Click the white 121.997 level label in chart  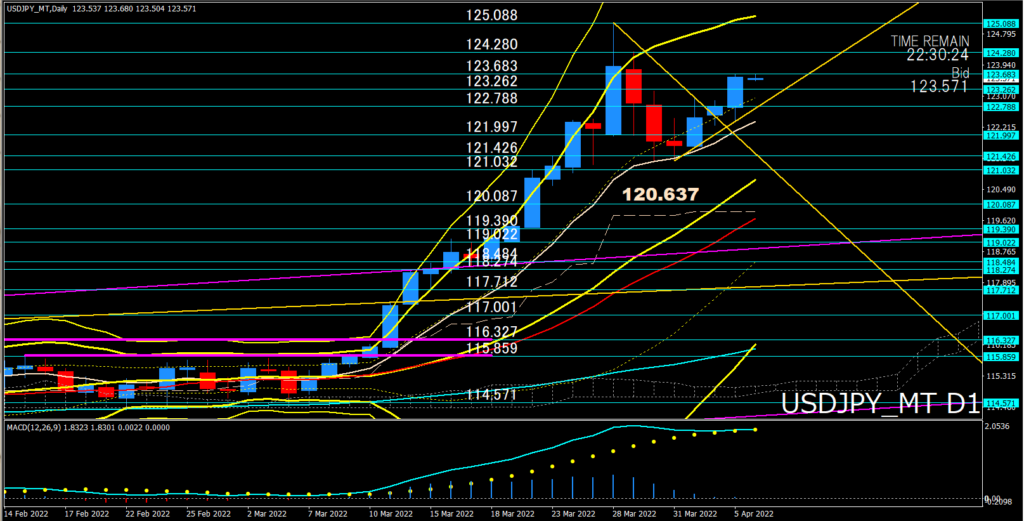coord(492,127)
